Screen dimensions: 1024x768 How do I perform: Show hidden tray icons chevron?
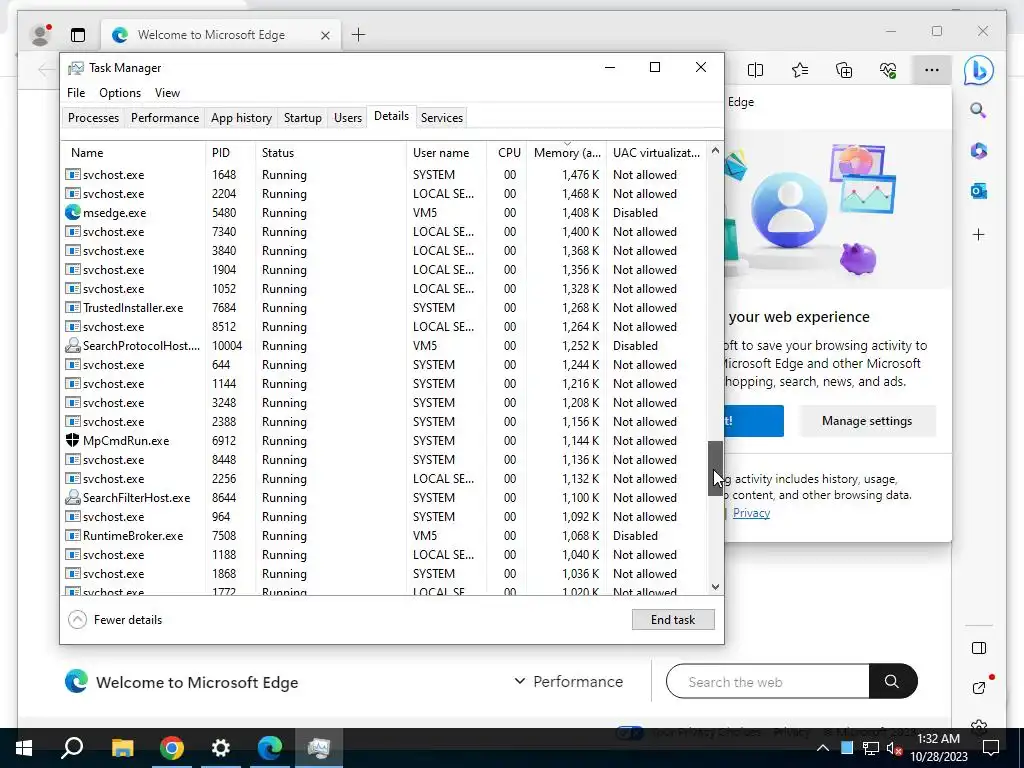823,748
